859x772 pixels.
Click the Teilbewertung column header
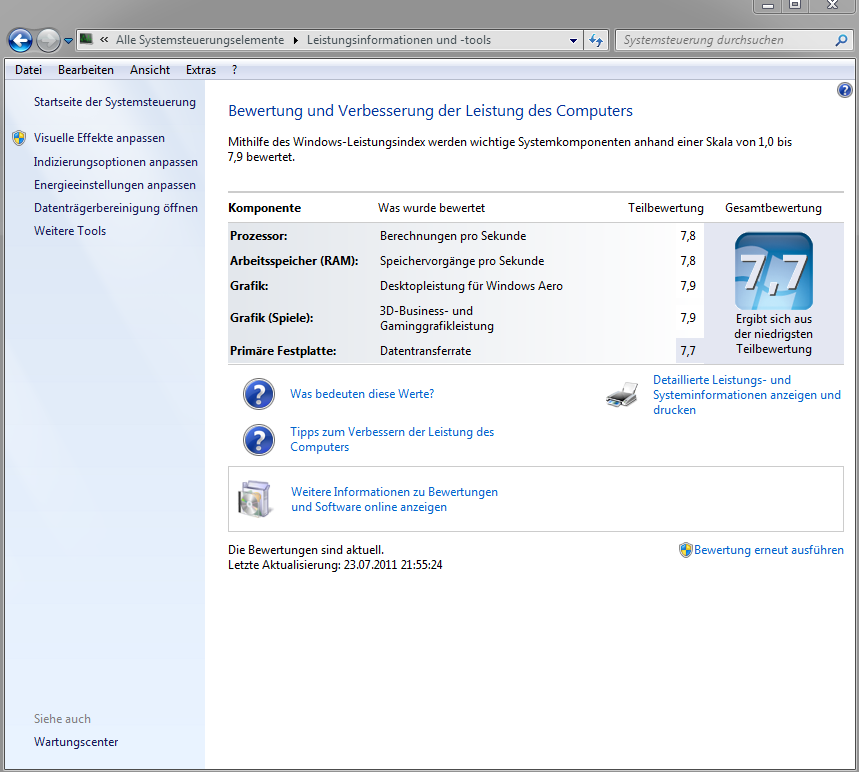(x=666, y=208)
